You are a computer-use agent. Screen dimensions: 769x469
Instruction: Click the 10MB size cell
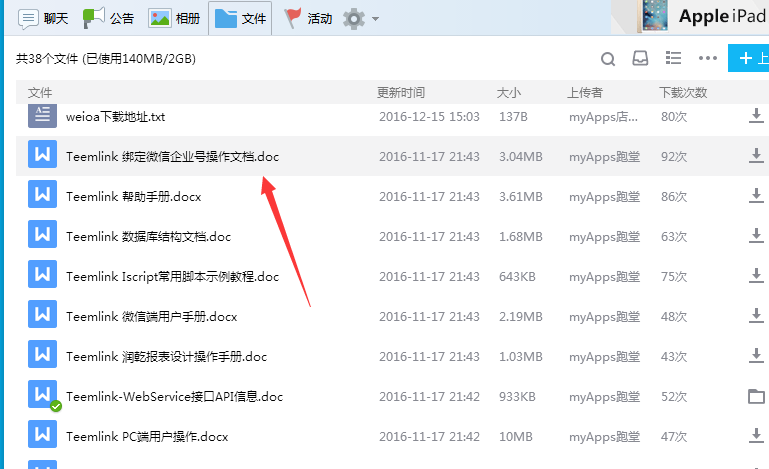point(515,437)
